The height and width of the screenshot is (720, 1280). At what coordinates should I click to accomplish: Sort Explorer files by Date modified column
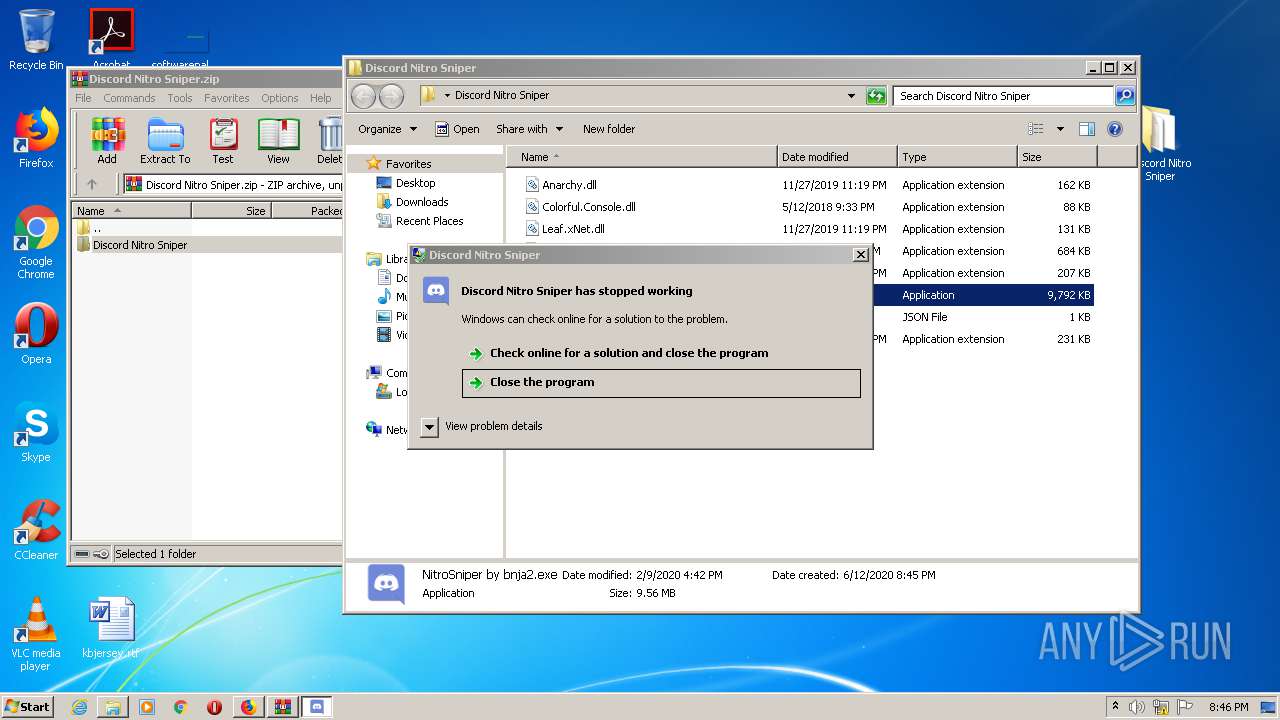click(837, 157)
